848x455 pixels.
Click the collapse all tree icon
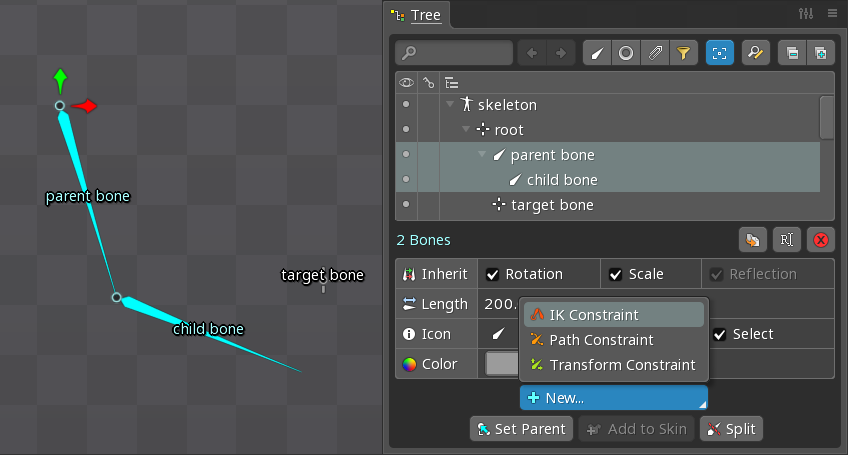[x=791, y=53]
